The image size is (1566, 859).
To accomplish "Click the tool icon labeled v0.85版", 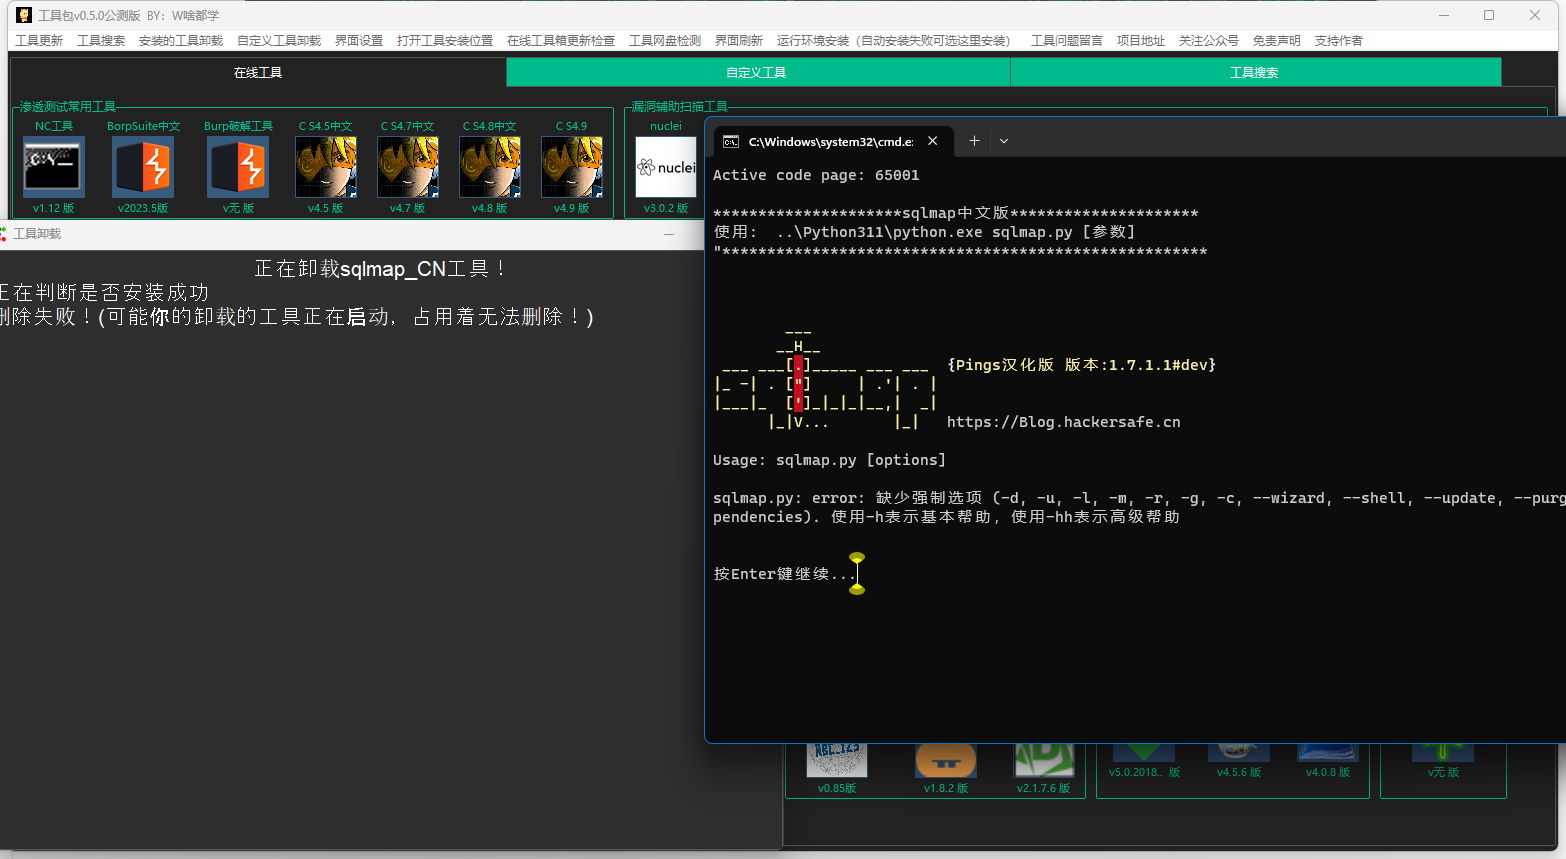I will 837,760.
